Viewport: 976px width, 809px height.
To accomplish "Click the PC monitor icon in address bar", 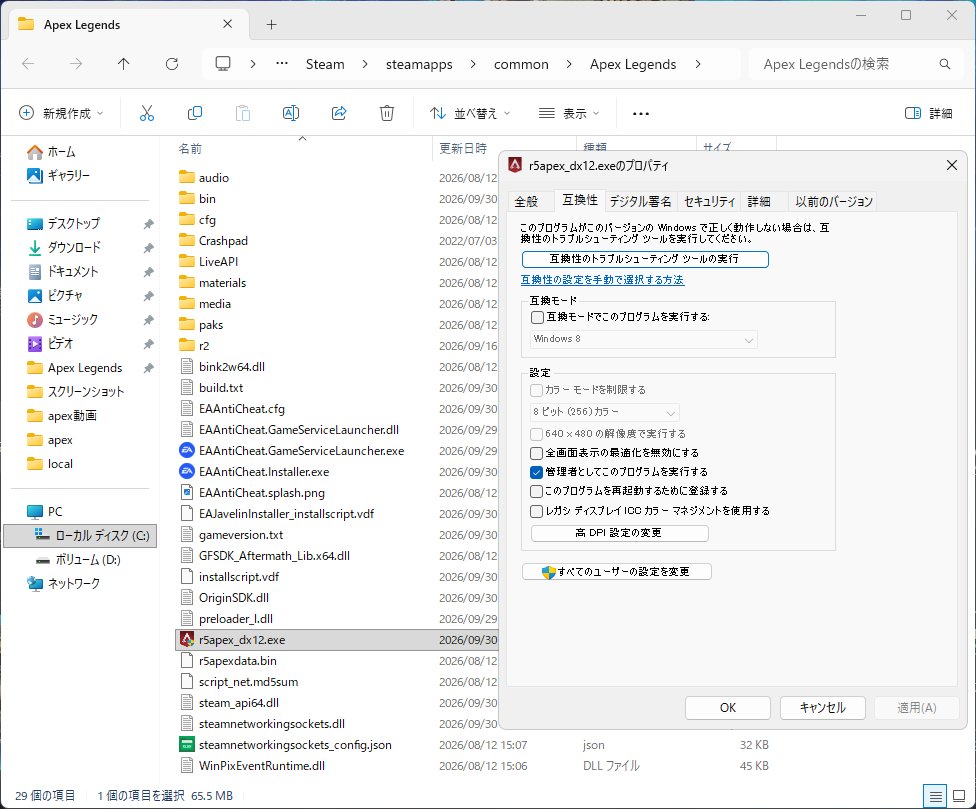I will (x=223, y=63).
